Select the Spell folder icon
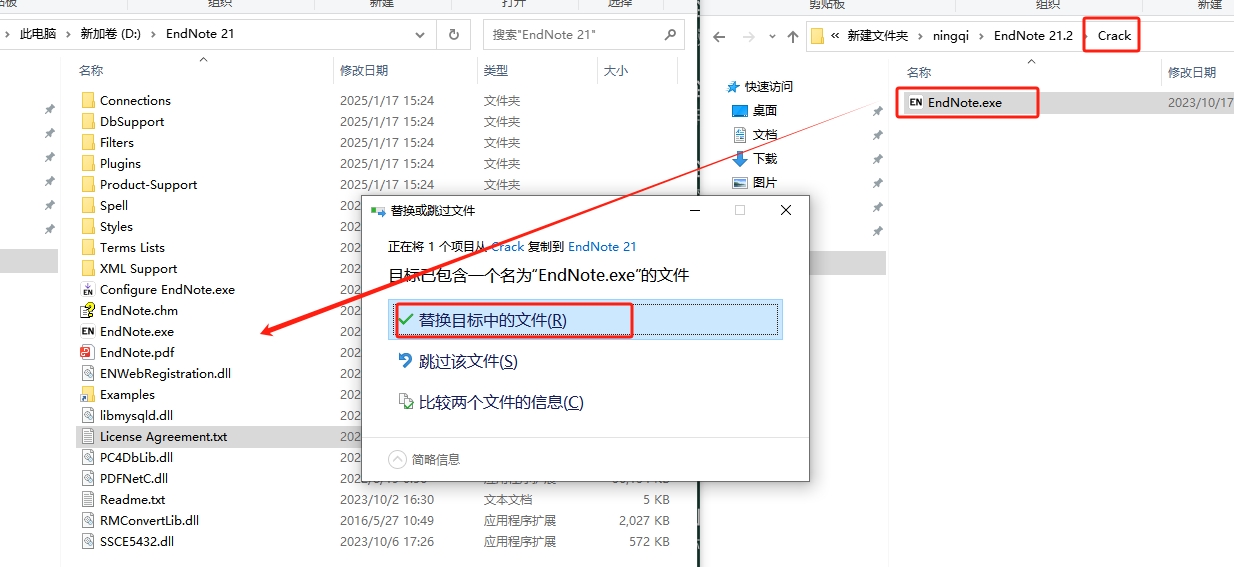The image size is (1234, 567). [x=87, y=205]
